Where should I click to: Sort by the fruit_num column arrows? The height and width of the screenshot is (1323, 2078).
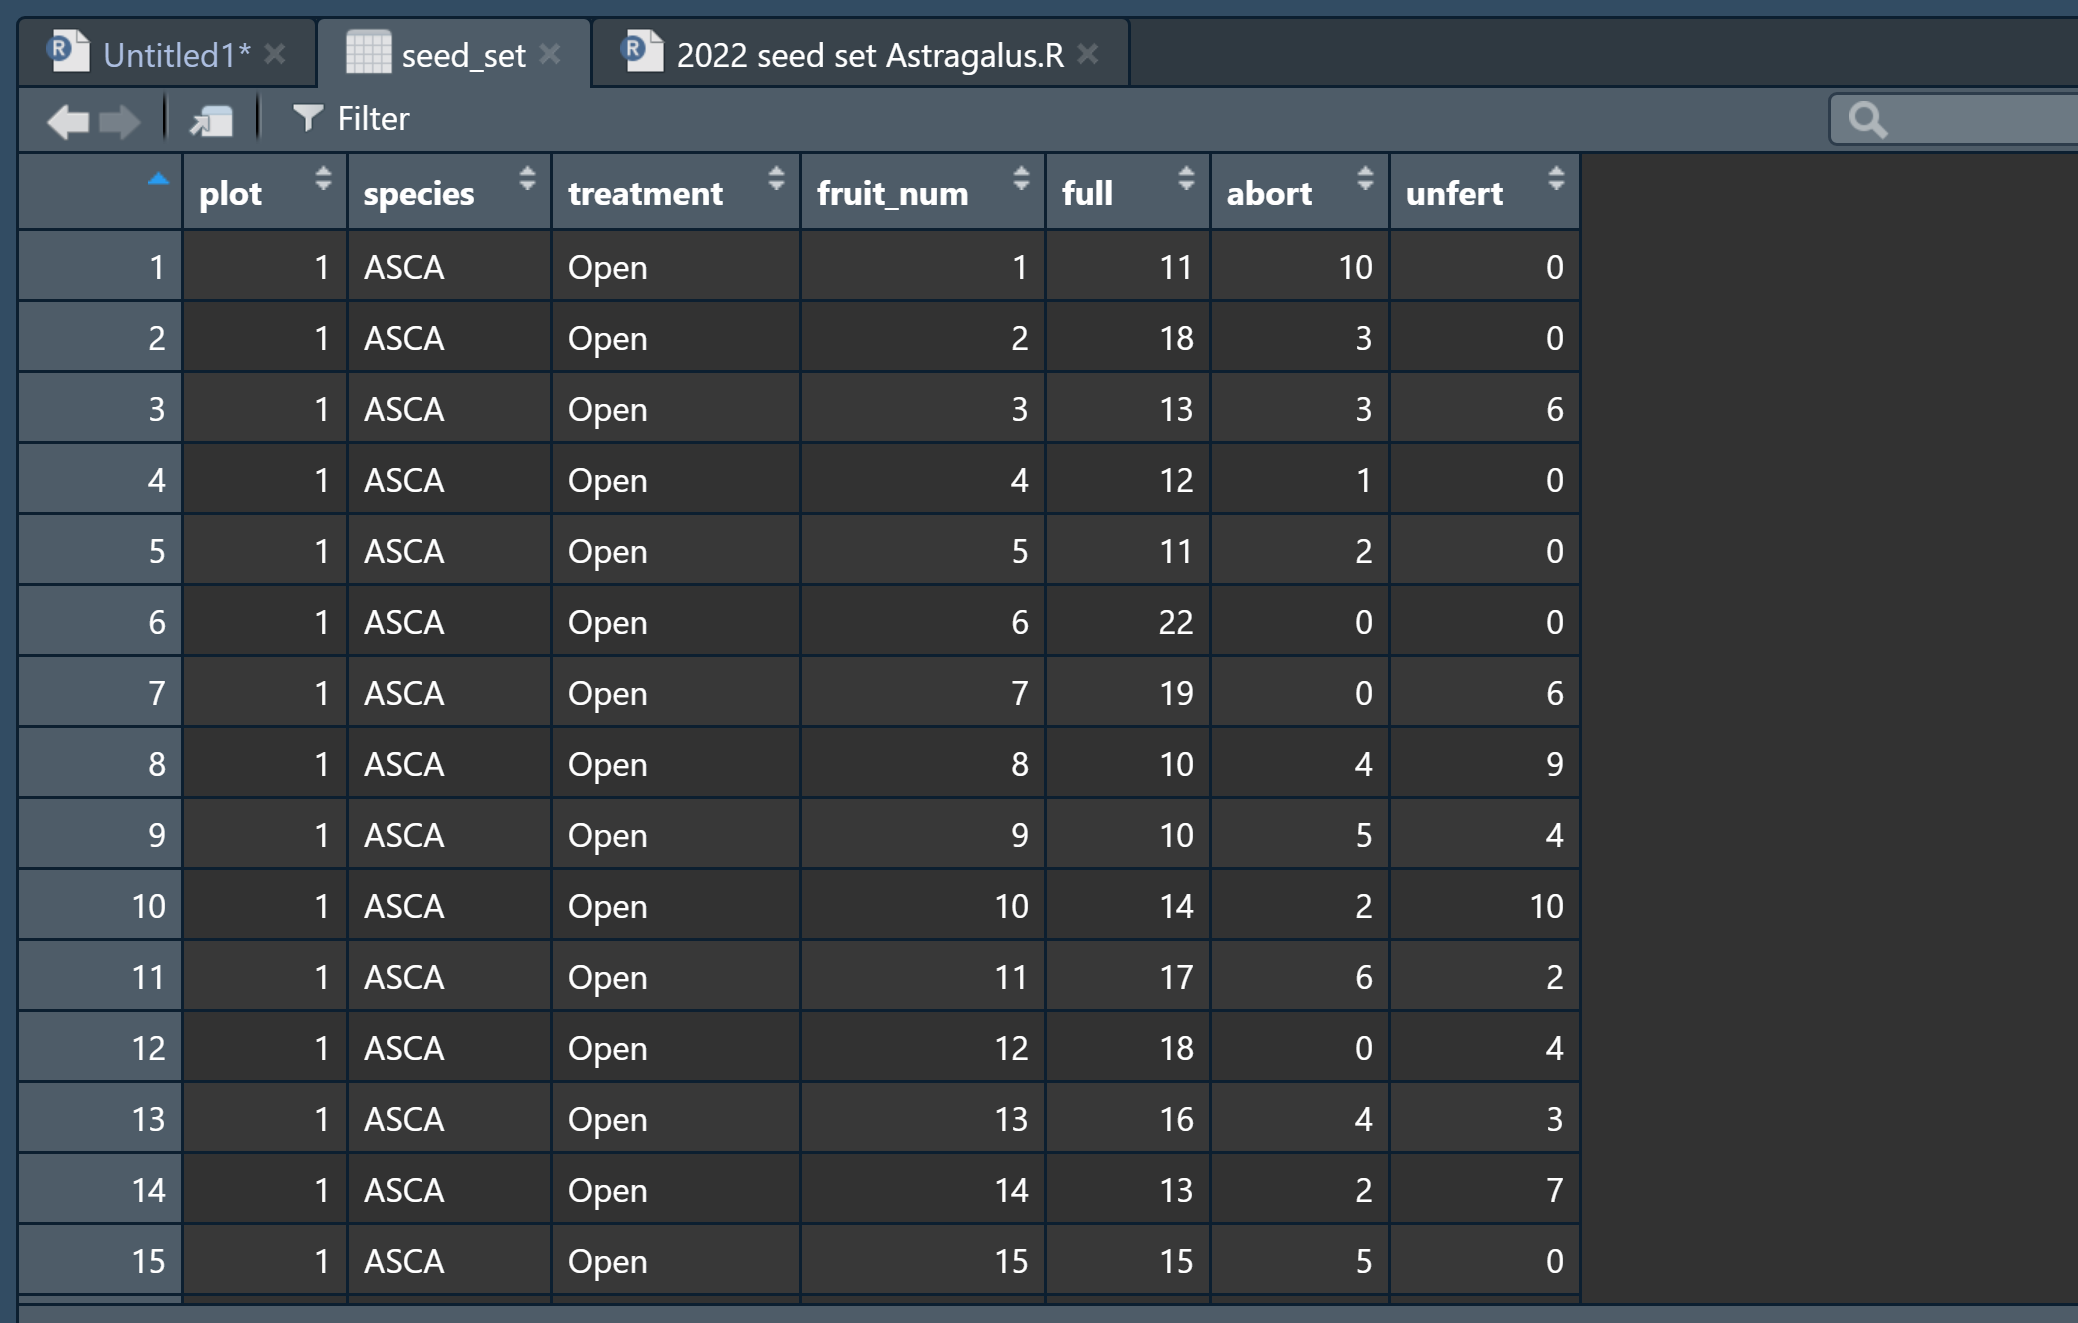(1020, 179)
